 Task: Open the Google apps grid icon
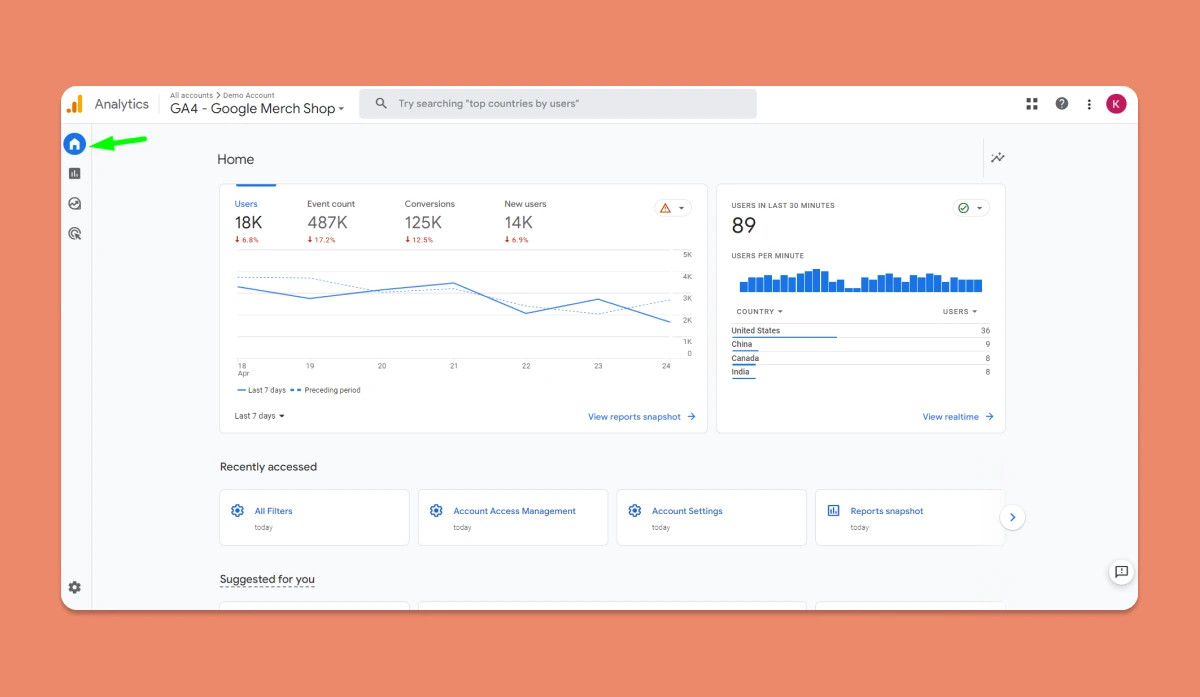pos(1032,104)
